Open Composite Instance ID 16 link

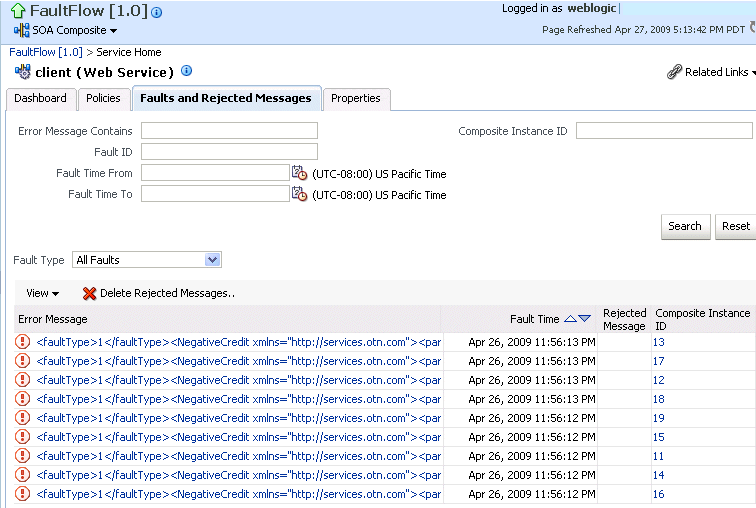click(x=659, y=495)
